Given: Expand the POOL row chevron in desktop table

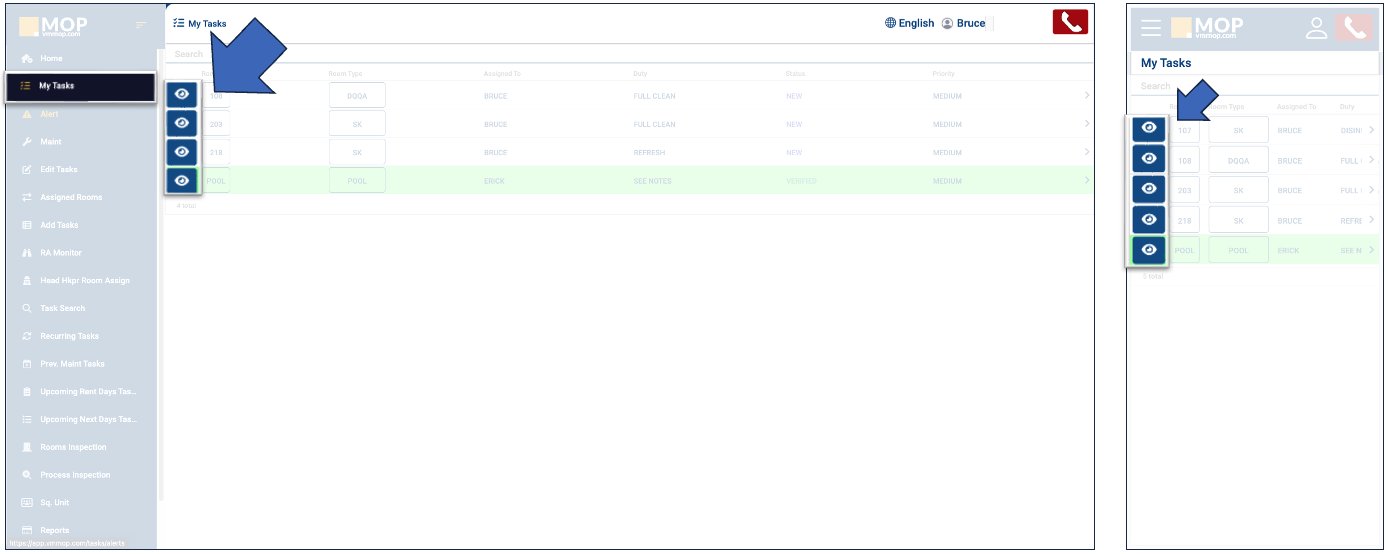Looking at the screenshot, I should tap(1086, 181).
